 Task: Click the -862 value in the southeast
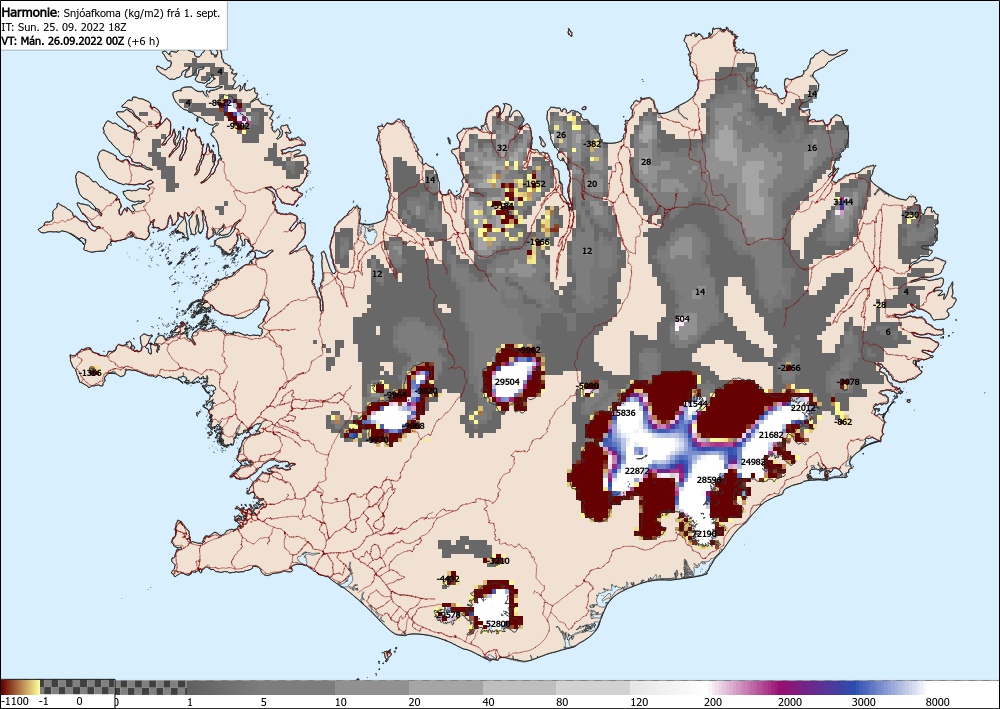point(843,421)
